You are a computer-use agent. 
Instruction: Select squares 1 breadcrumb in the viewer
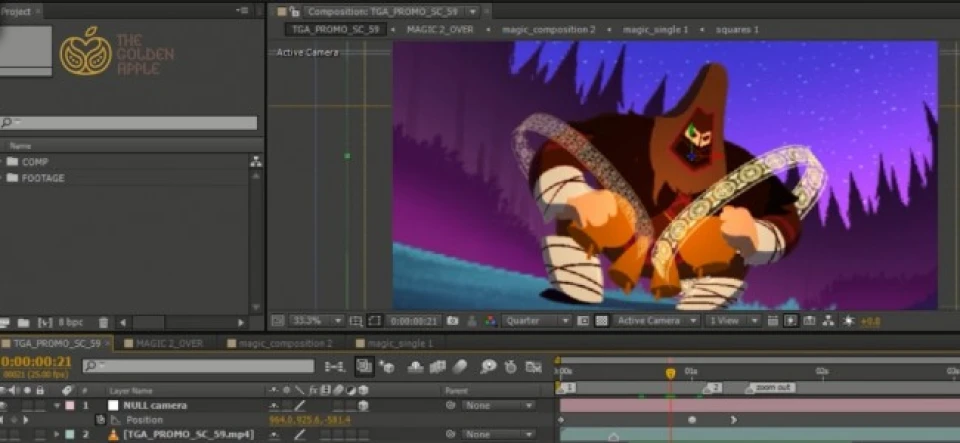737,29
